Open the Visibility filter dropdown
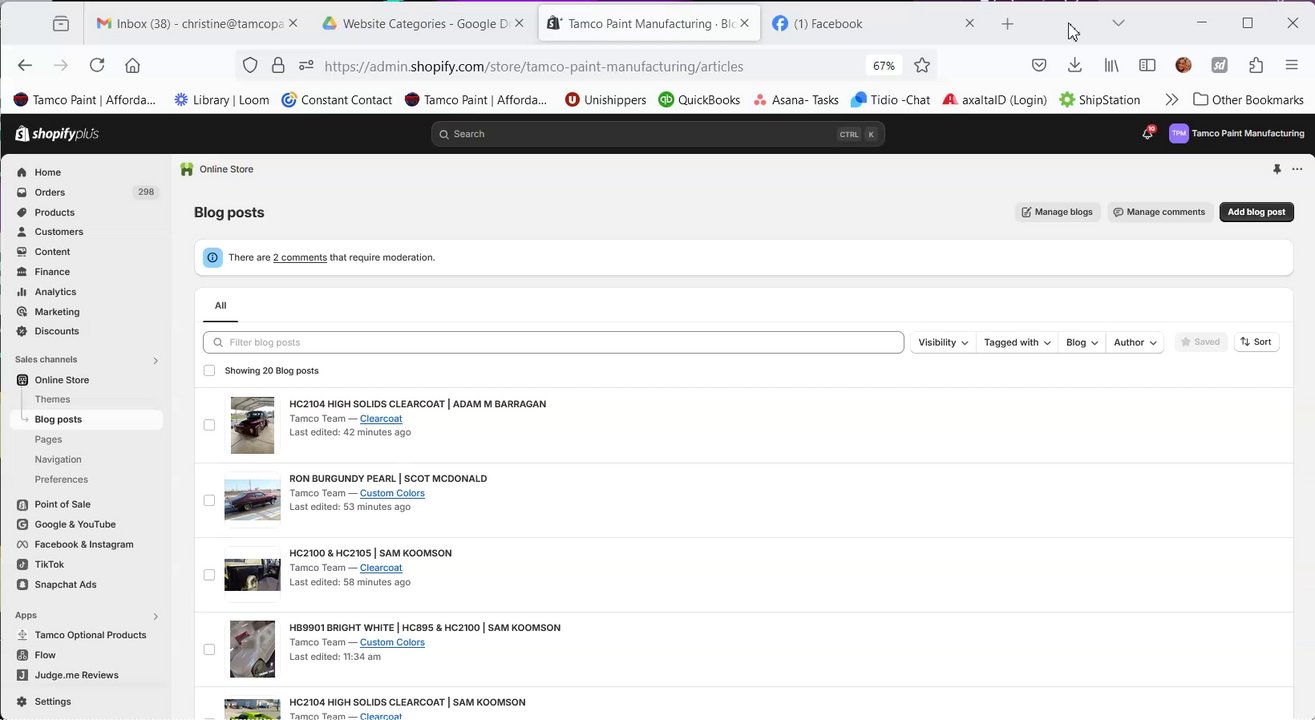1315x720 pixels. pyautogui.click(x=942, y=342)
